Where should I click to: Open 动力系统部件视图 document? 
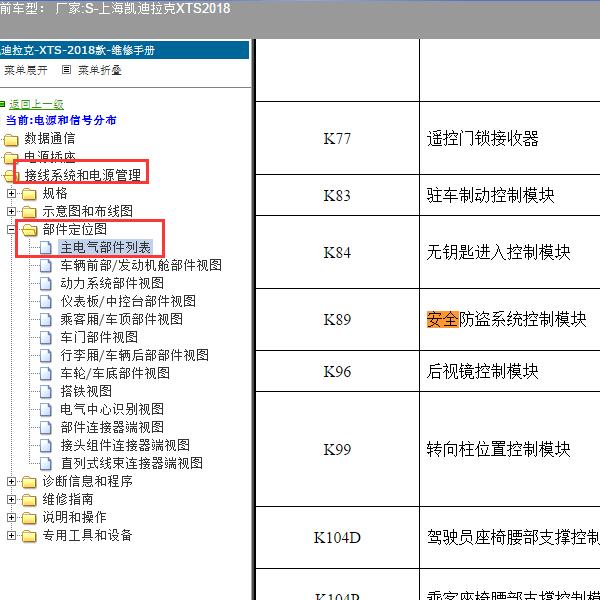(x=112, y=283)
